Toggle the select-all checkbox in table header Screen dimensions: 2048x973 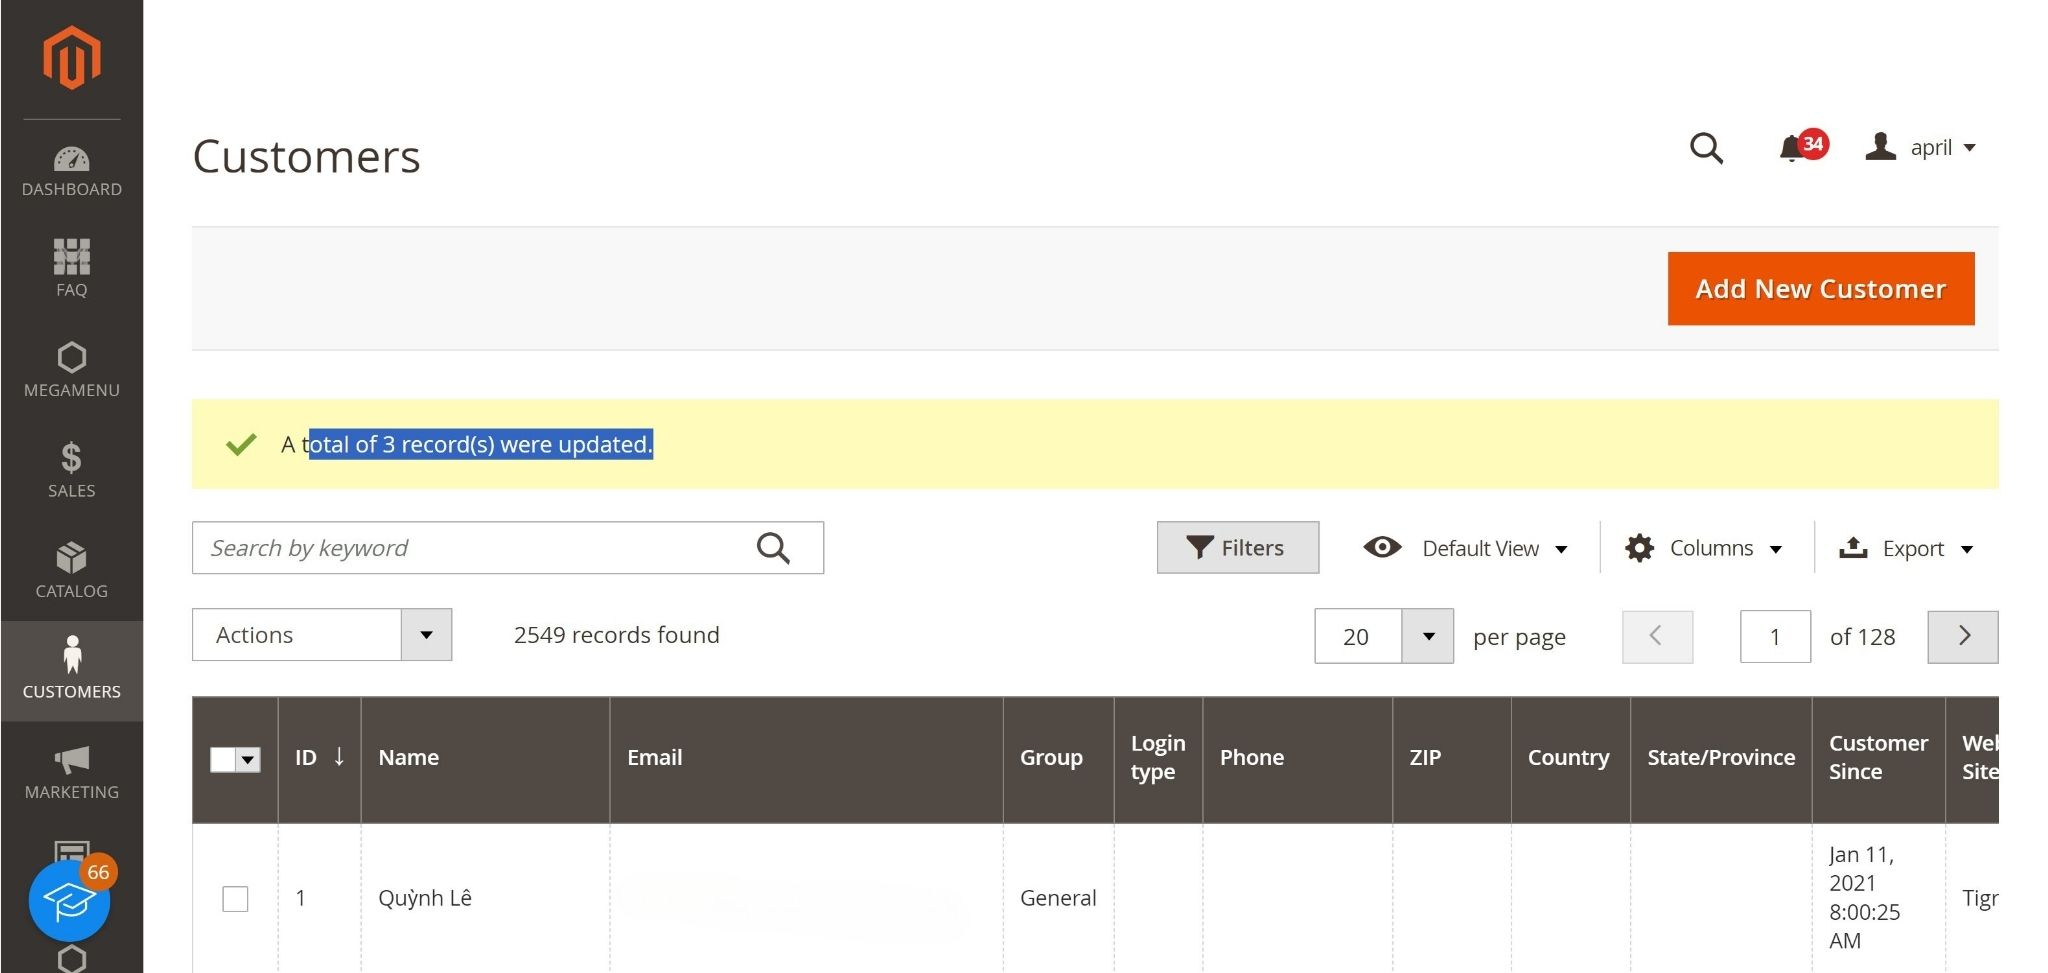click(x=224, y=759)
